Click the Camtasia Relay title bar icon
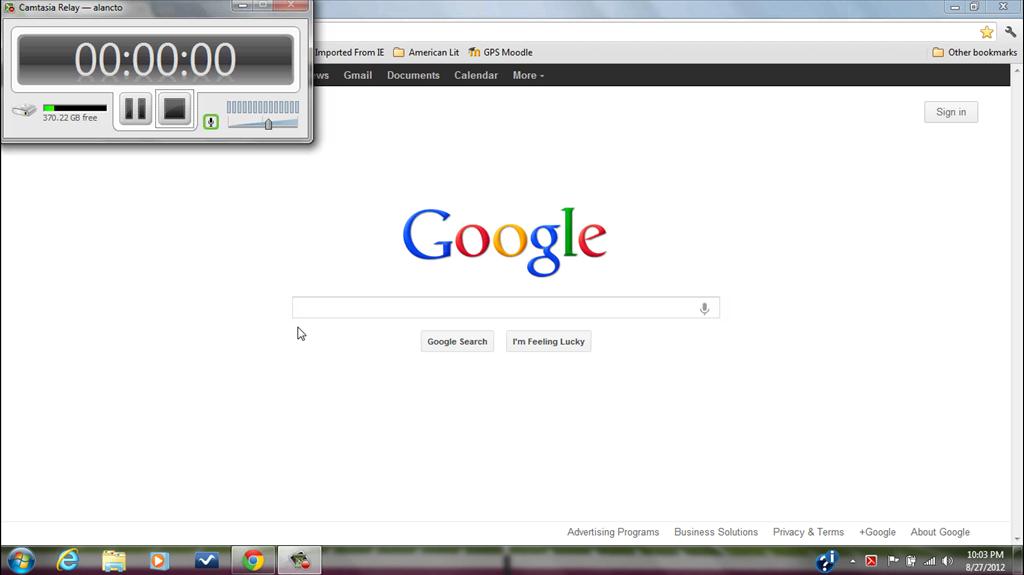Viewport: 1024px width, 575px height. (x=10, y=8)
